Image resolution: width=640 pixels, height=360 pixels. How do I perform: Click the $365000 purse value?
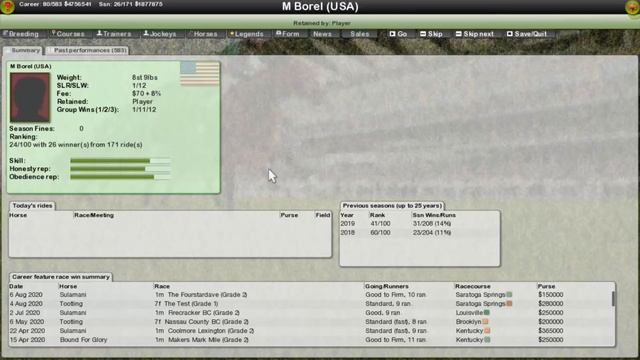coord(551,331)
